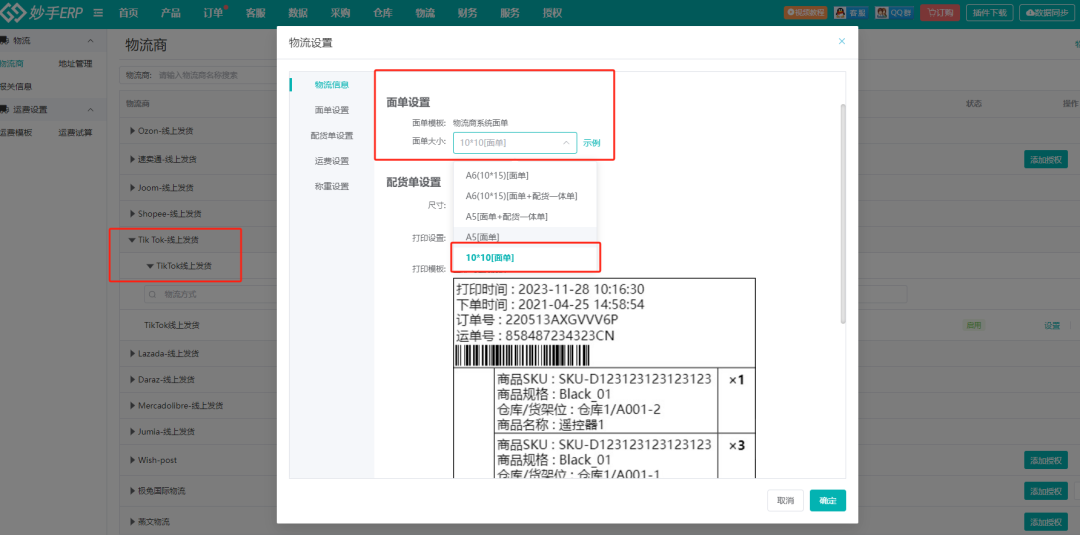Click the 客服 avatar button at top right
Screen dimensions: 1080x535
850,12
